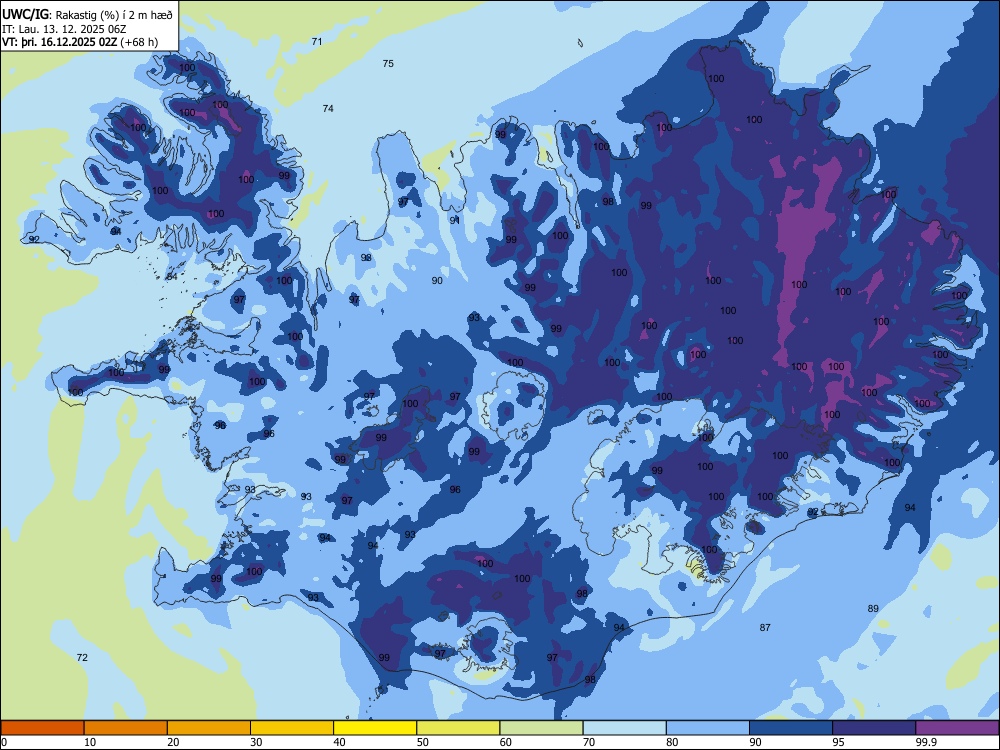The height and width of the screenshot is (750, 1000).
Task: Click the humidity value 75 on the map
Action: [x=388, y=63]
